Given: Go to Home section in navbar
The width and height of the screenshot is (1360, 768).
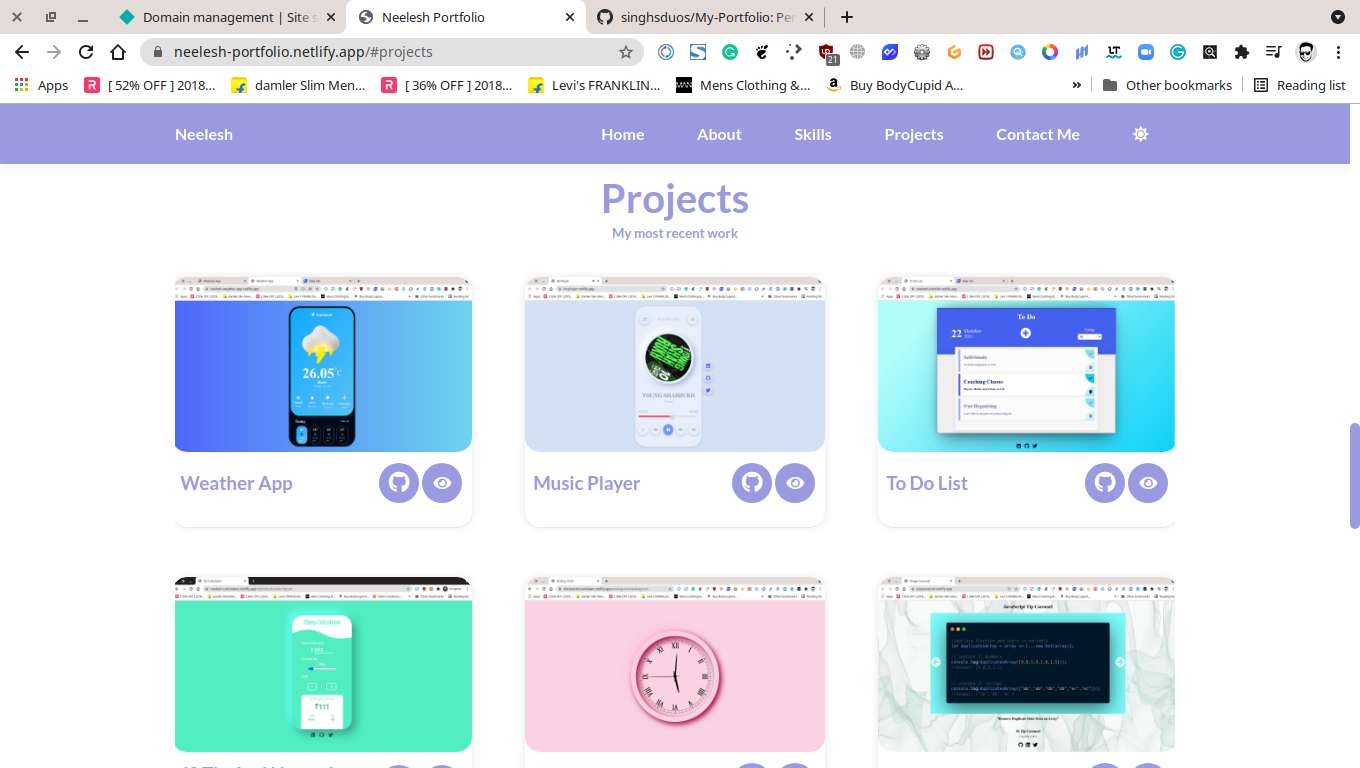Looking at the screenshot, I should (623, 134).
